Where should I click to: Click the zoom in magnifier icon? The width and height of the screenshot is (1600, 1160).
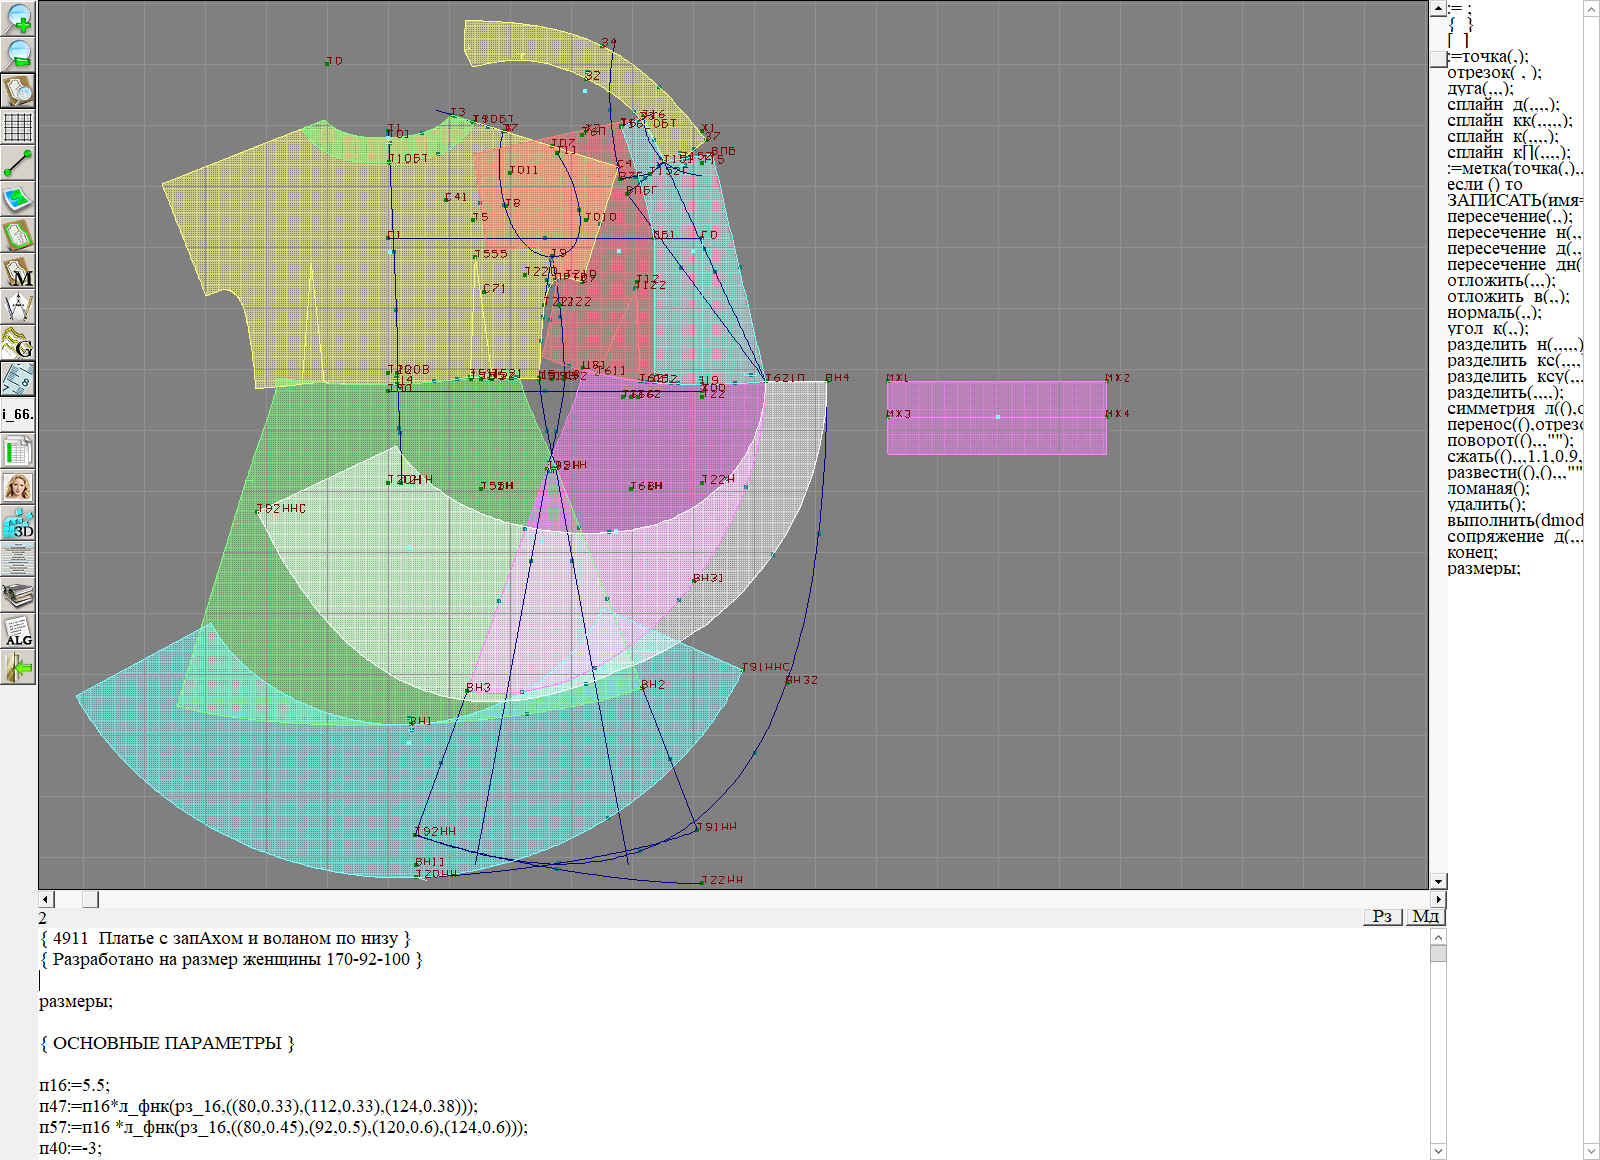coord(18,18)
